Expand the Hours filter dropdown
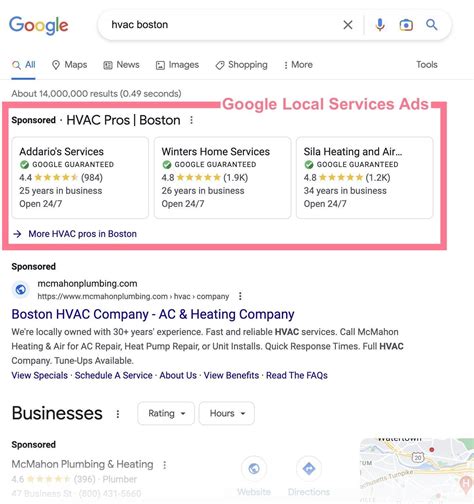The width and height of the screenshot is (474, 504). 227,413
